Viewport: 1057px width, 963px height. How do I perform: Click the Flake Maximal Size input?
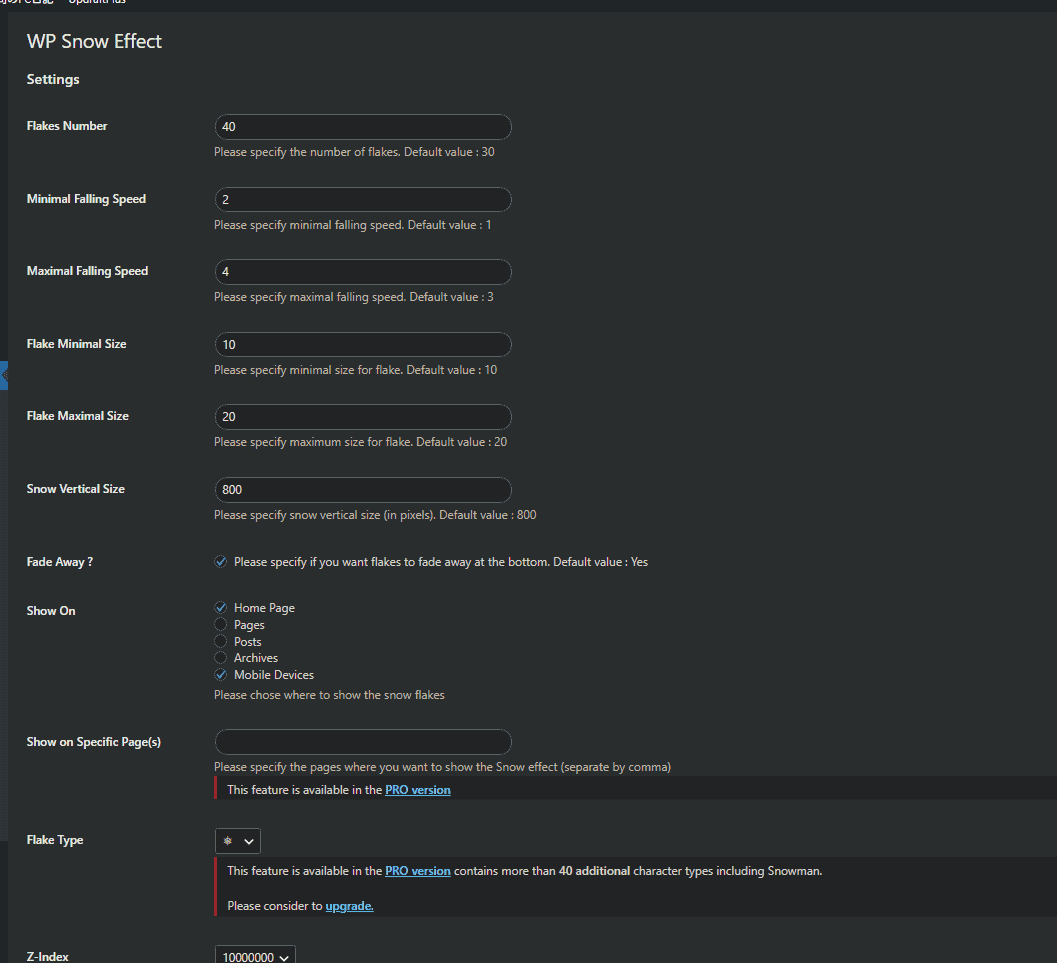363,416
